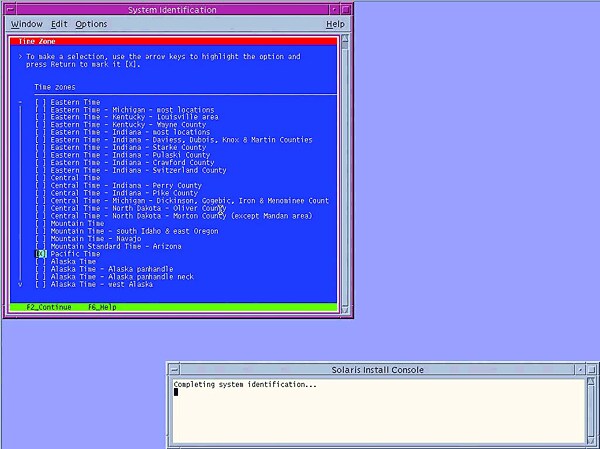
Task: Select Alaska Time - west Alaska checkbox
Action: click(41, 284)
